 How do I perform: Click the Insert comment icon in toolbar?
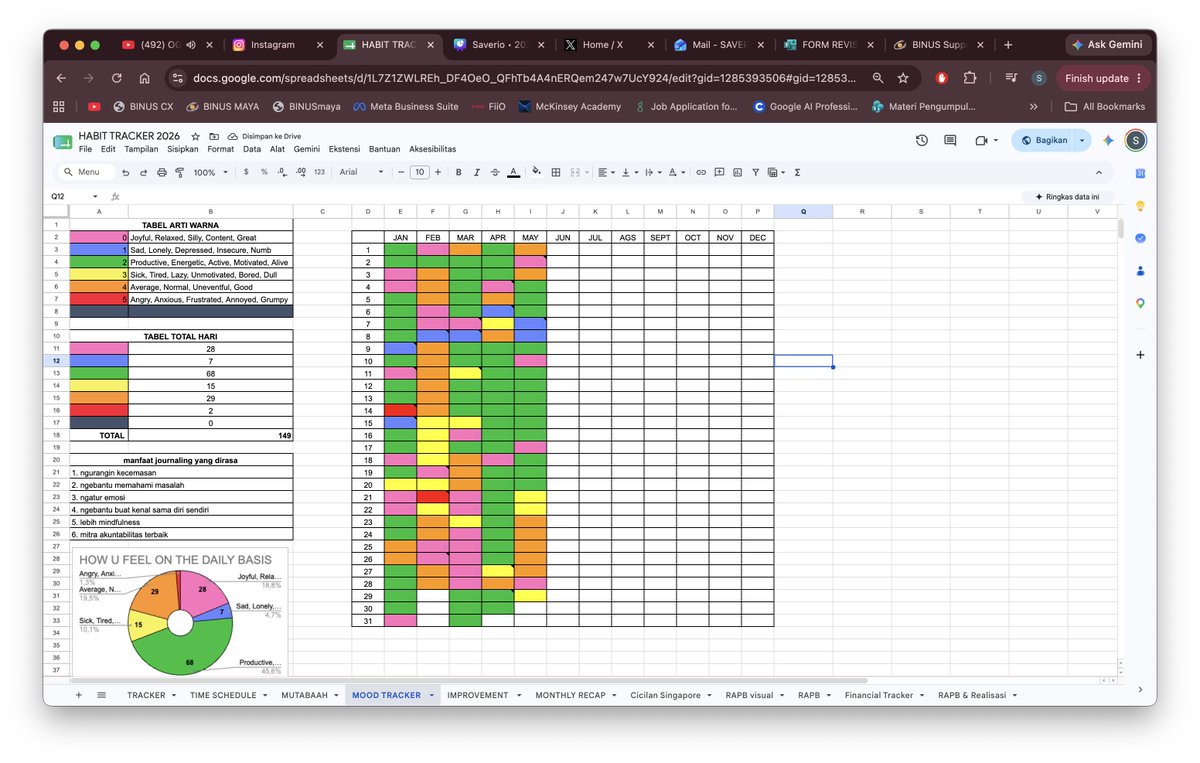[719, 172]
